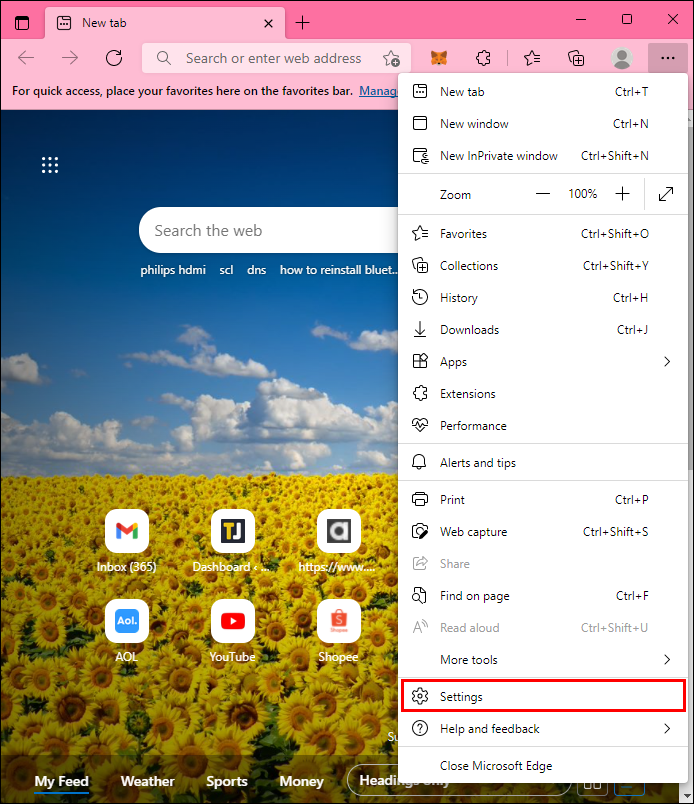This screenshot has width=694, height=804.
Task: Open Settings from the menu
Action: pos(543,696)
